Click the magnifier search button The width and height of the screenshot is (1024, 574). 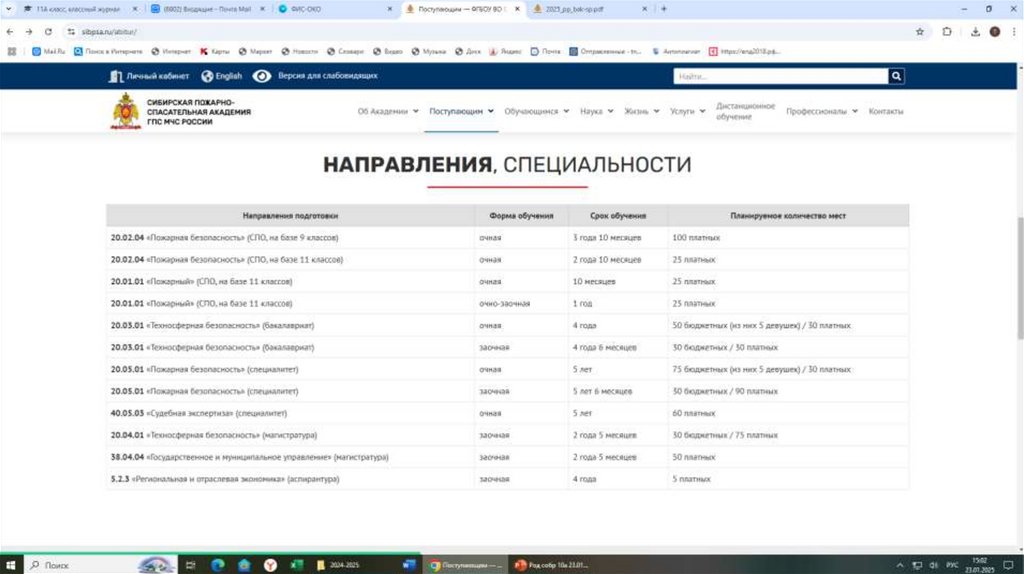click(896, 76)
